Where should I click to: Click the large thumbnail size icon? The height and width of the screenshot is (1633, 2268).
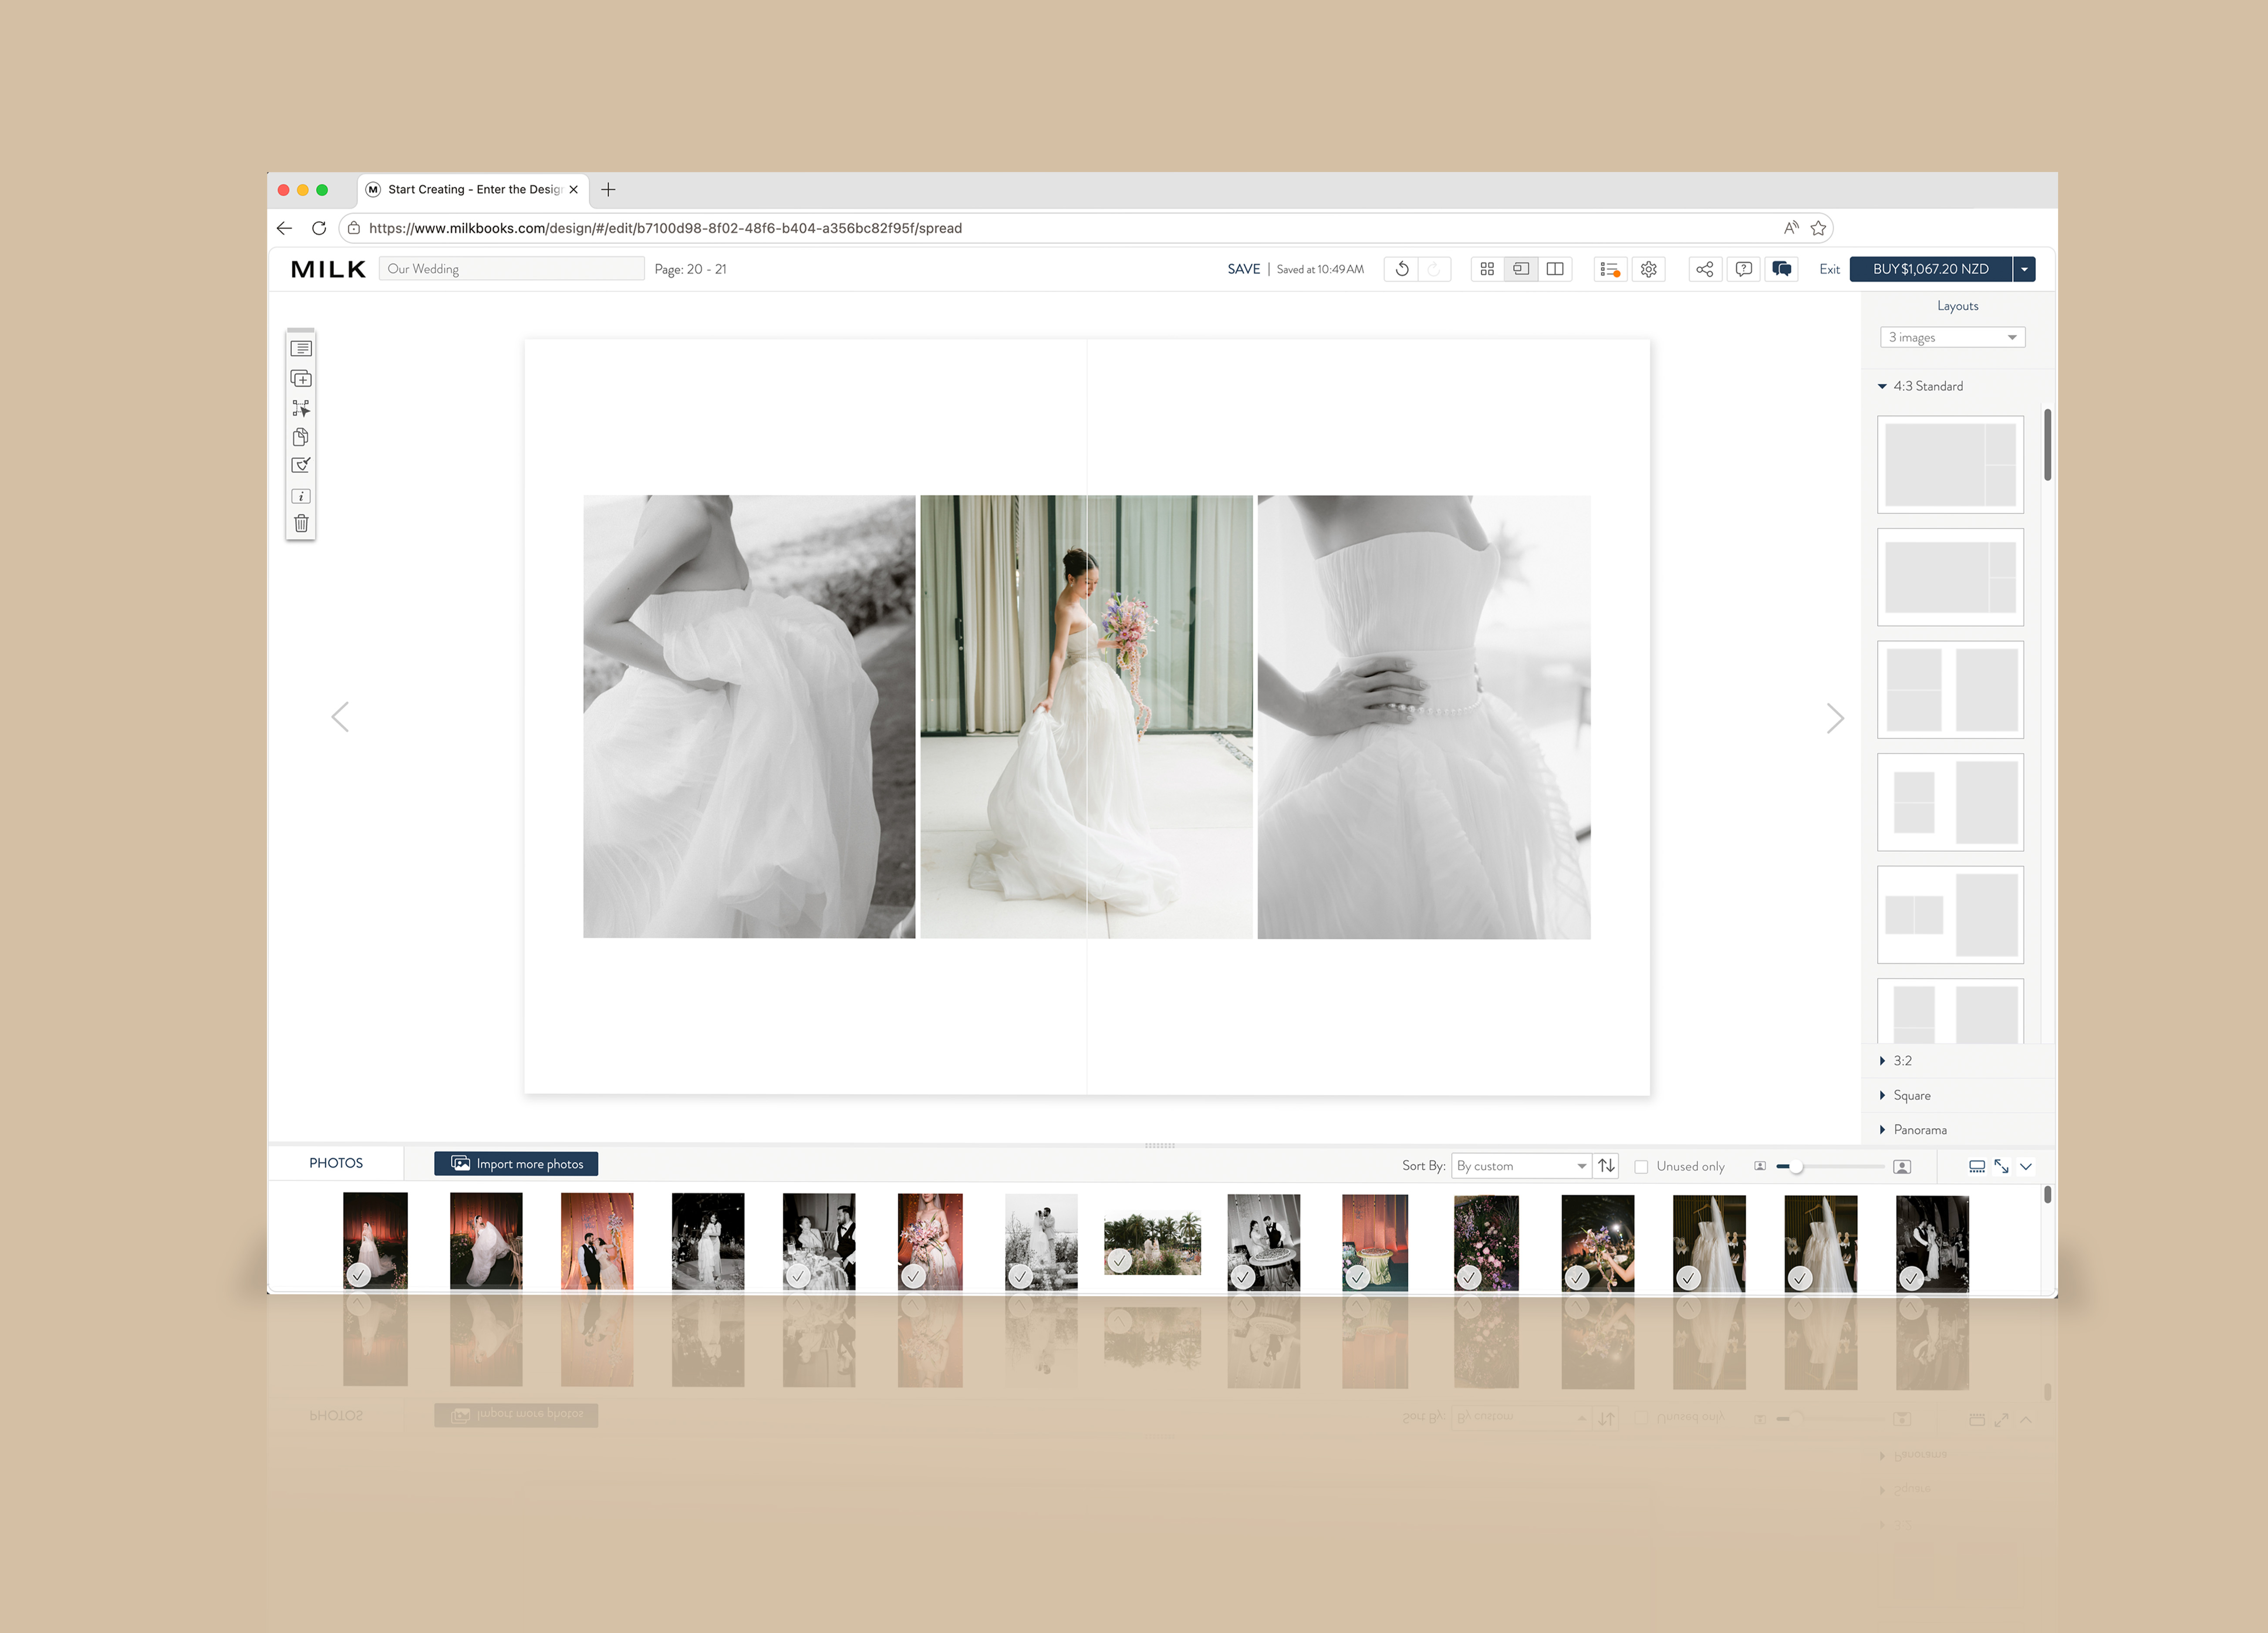tap(1902, 1167)
